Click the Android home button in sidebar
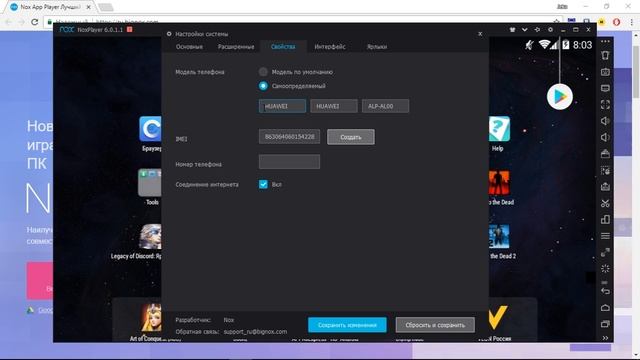 tap(605, 307)
